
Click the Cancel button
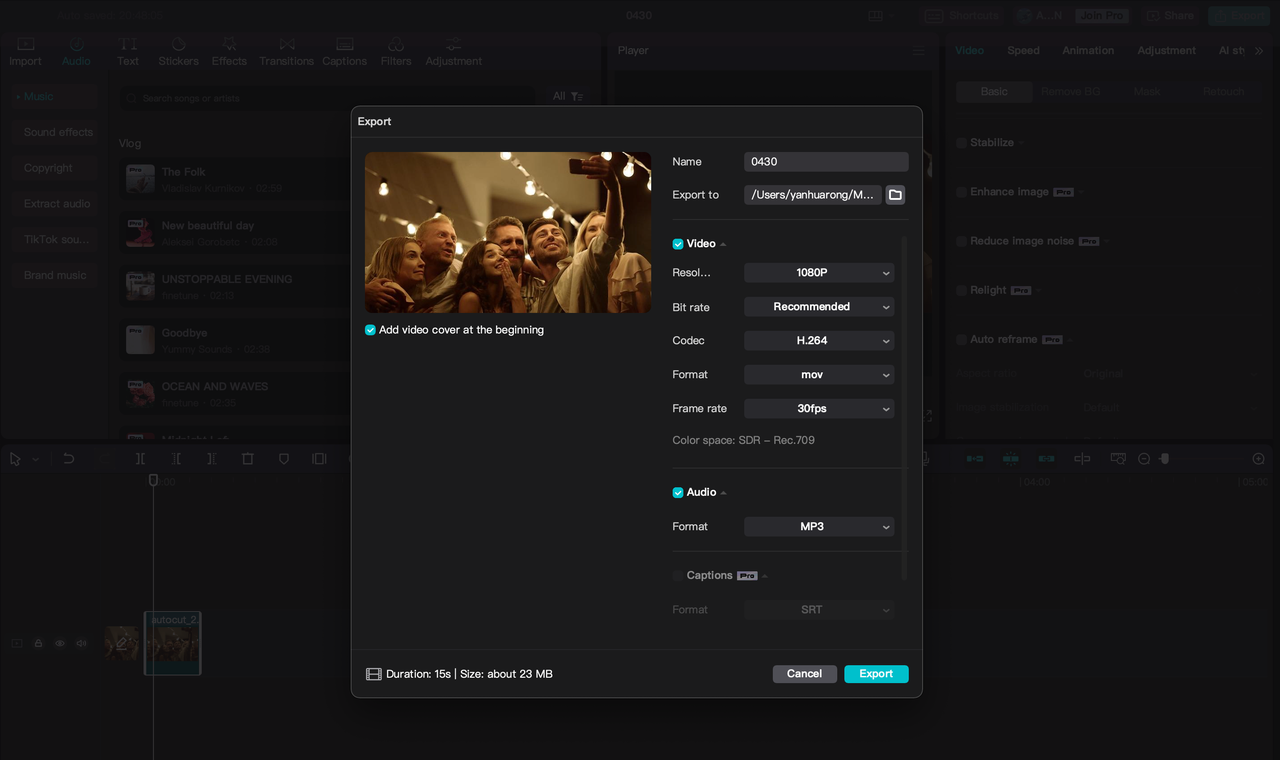point(804,673)
